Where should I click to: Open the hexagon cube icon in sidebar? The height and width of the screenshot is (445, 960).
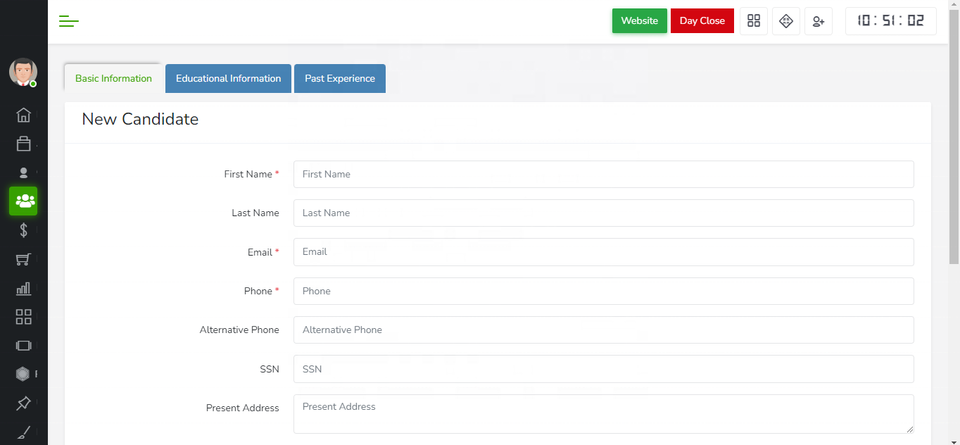click(x=23, y=373)
